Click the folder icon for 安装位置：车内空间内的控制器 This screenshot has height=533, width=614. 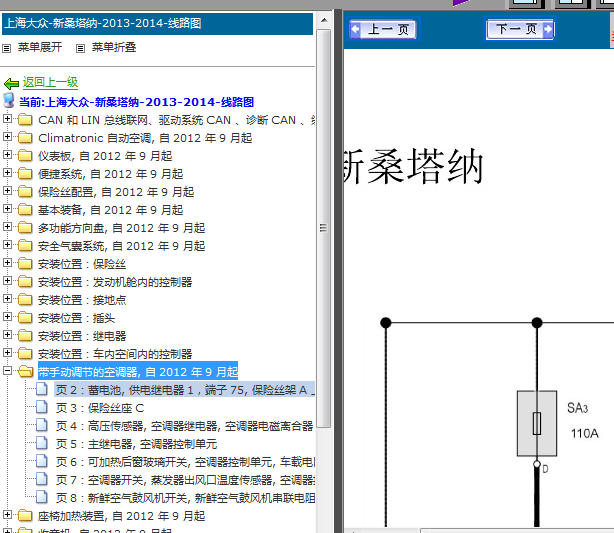coord(25,354)
